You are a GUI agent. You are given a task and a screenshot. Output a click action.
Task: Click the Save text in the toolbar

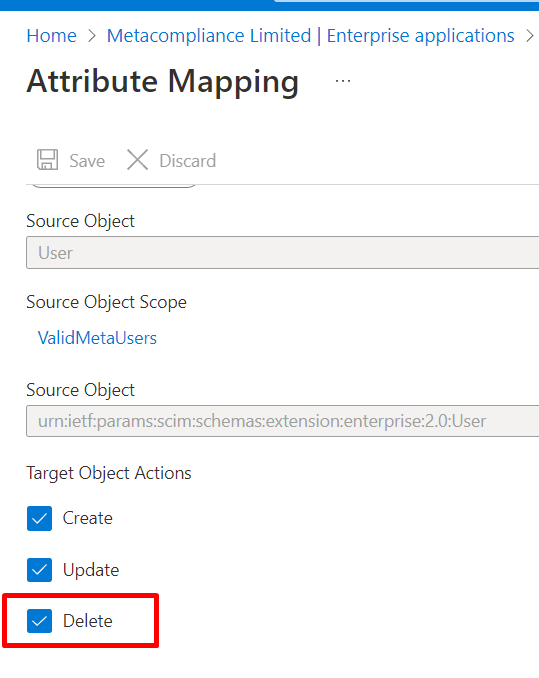[87, 161]
